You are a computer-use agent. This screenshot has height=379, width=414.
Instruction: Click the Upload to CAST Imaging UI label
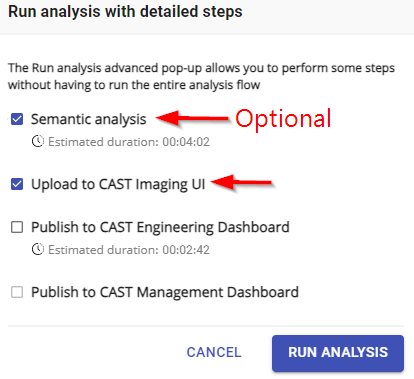[x=118, y=184]
